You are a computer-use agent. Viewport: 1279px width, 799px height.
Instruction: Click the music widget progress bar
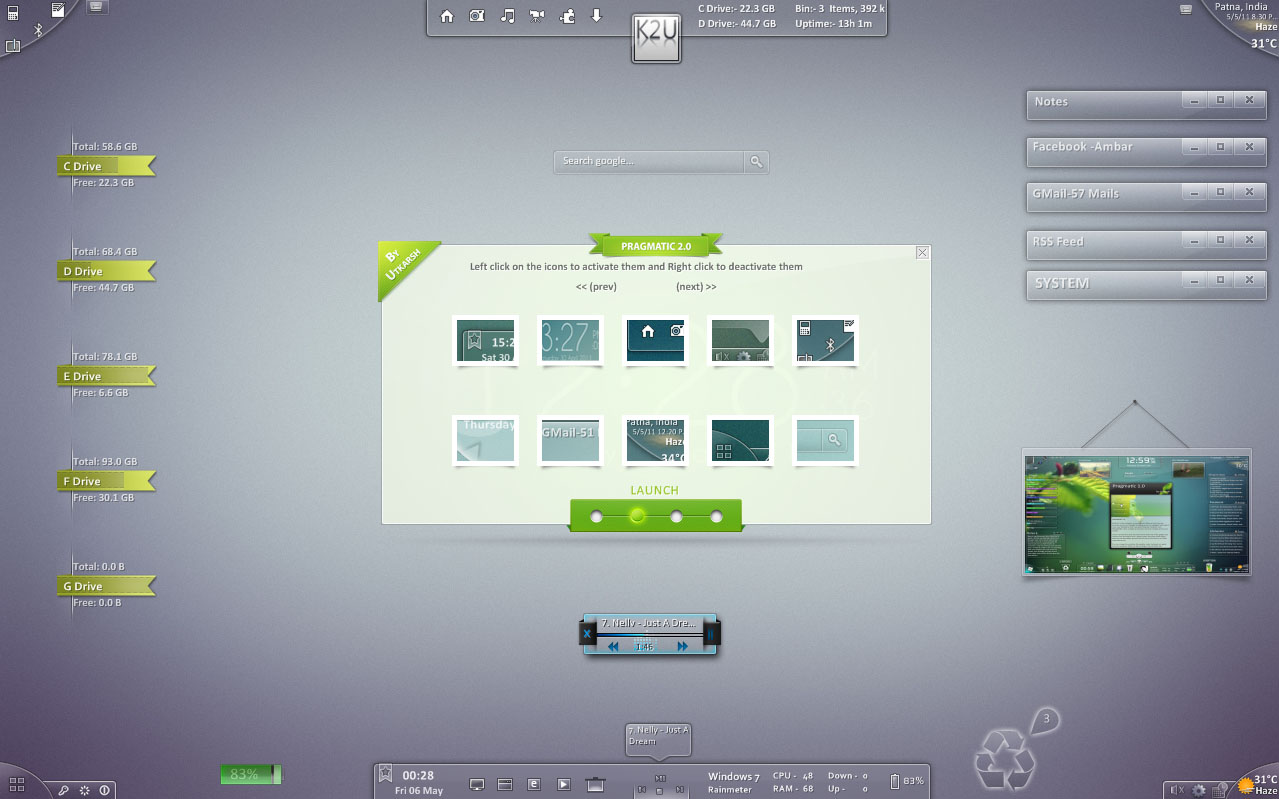click(x=650, y=634)
